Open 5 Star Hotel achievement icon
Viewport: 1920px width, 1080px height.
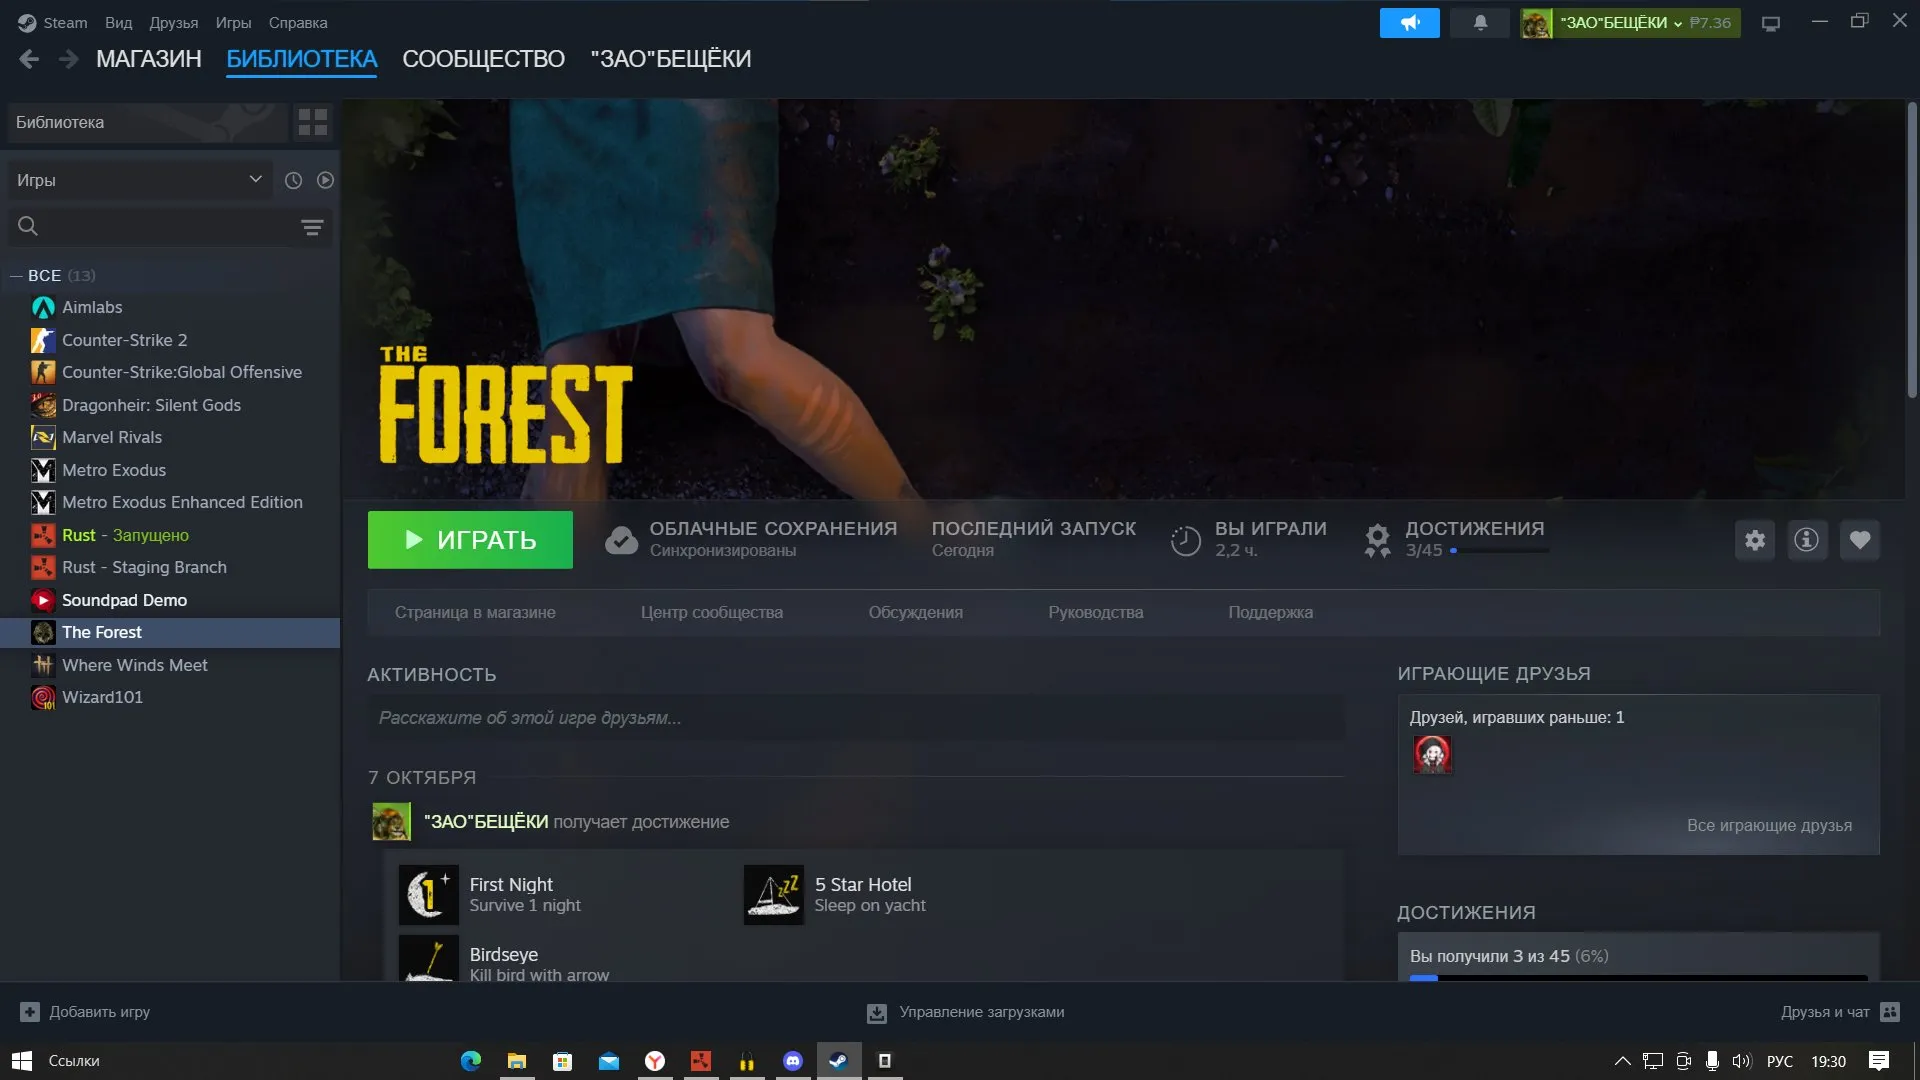pos(773,894)
